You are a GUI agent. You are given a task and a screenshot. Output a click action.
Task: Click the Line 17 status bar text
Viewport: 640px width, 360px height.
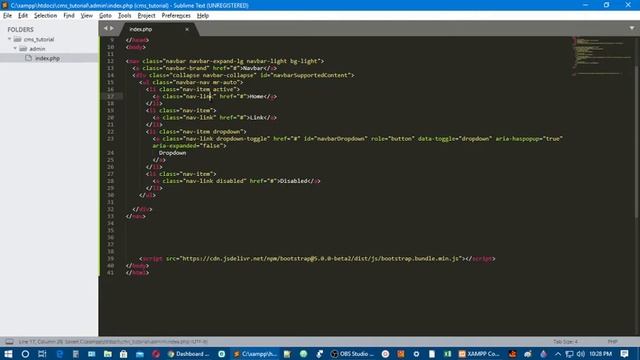(x=113, y=342)
